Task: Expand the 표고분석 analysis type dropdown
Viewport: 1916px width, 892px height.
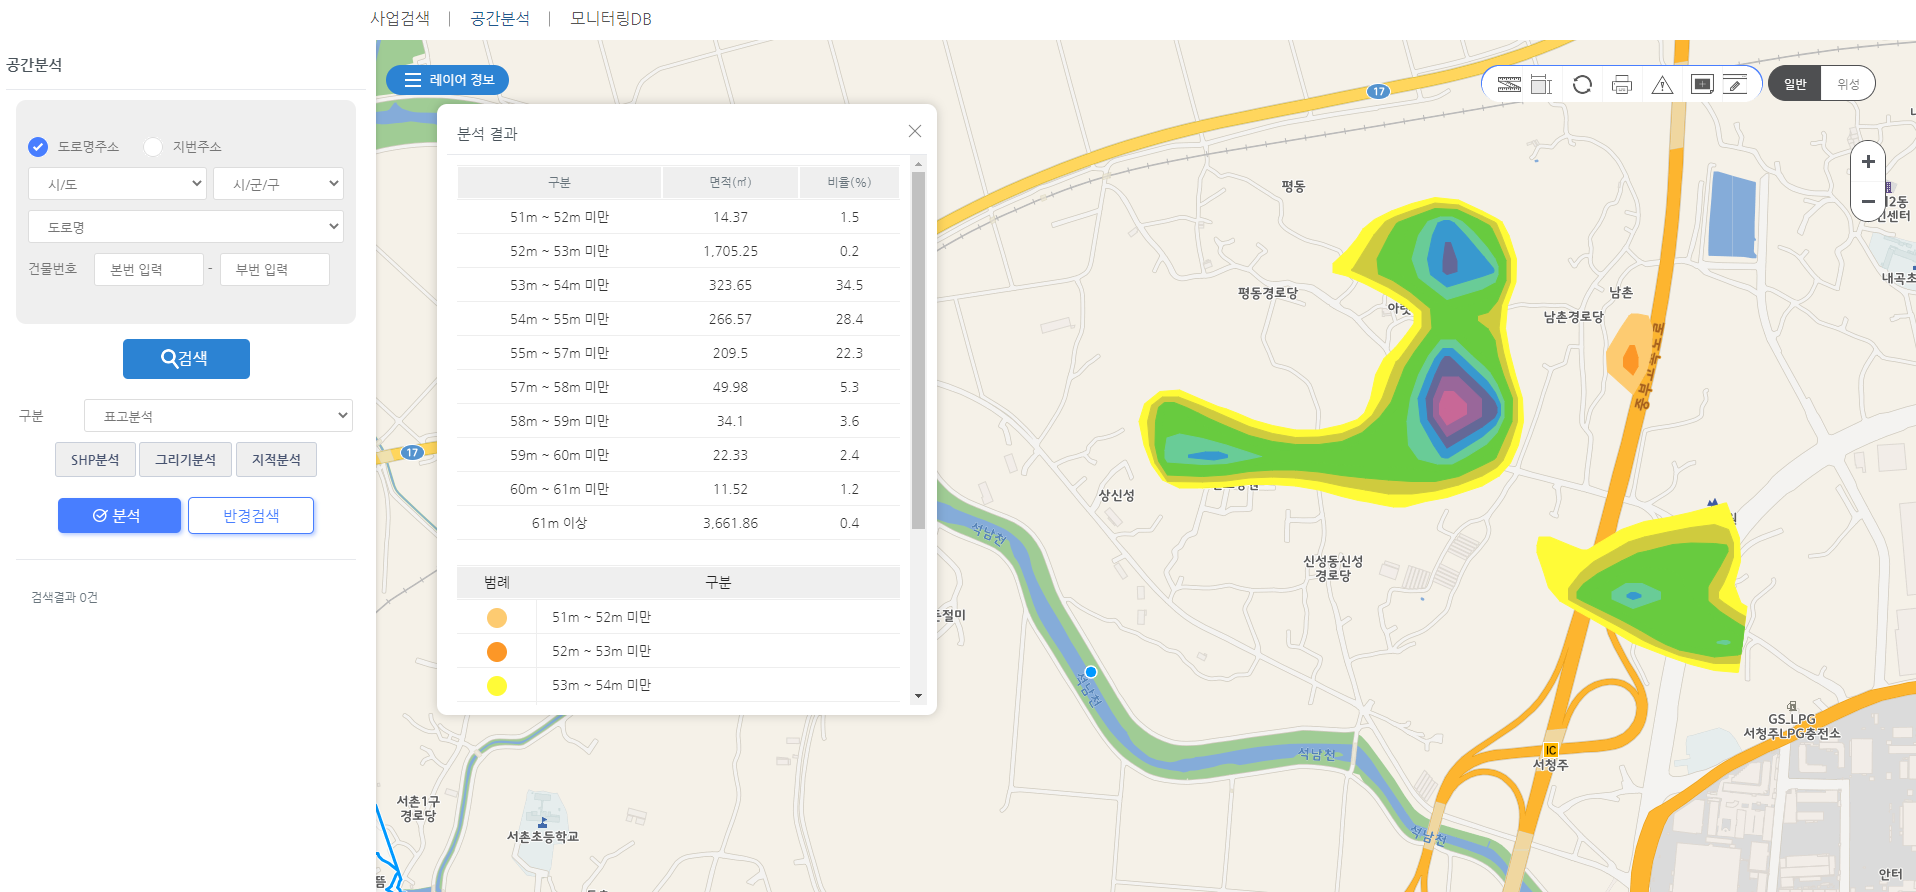Action: (218, 416)
